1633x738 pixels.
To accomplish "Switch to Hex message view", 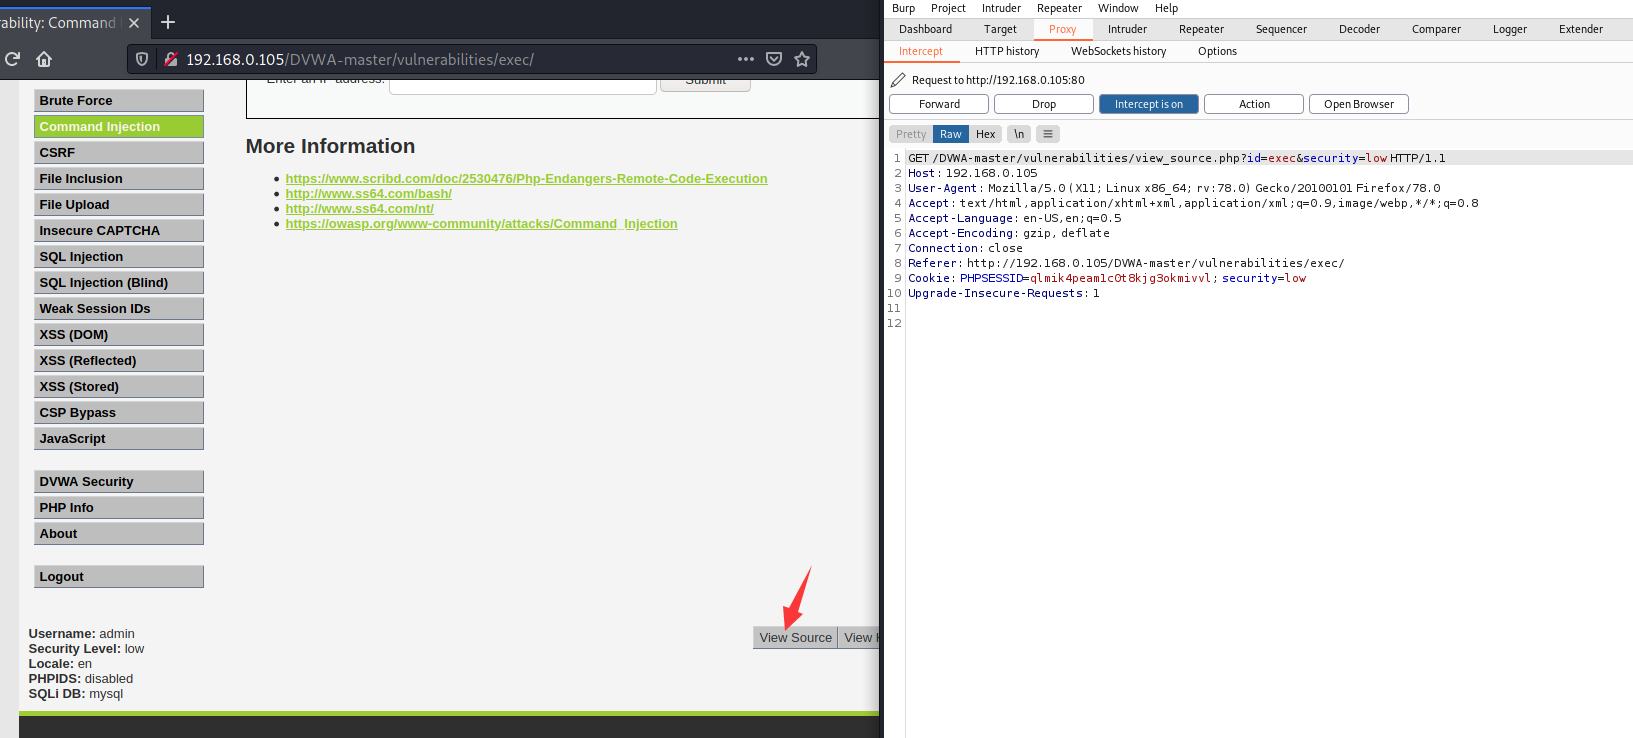I will [986, 134].
